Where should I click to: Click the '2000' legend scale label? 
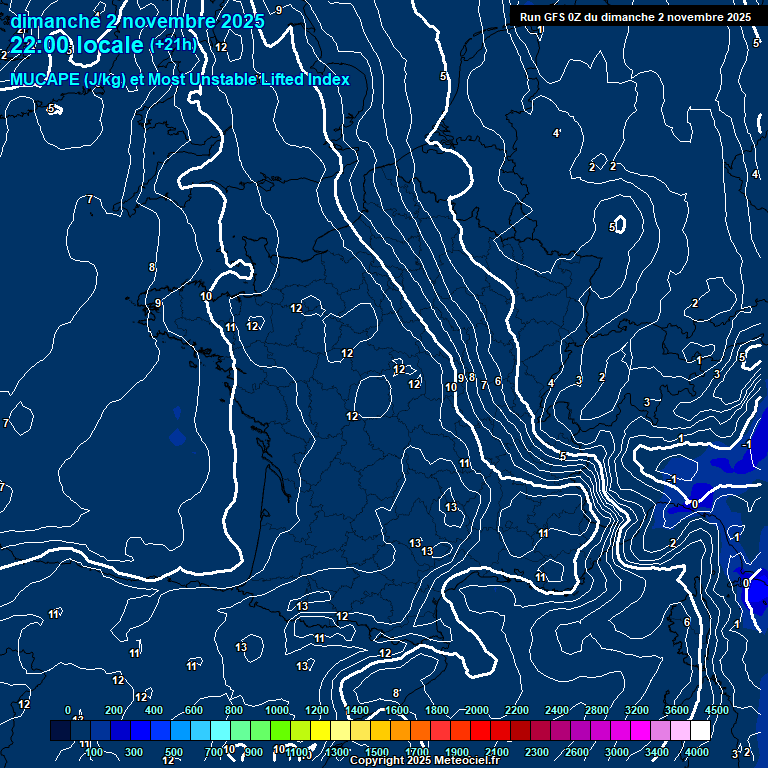click(477, 710)
